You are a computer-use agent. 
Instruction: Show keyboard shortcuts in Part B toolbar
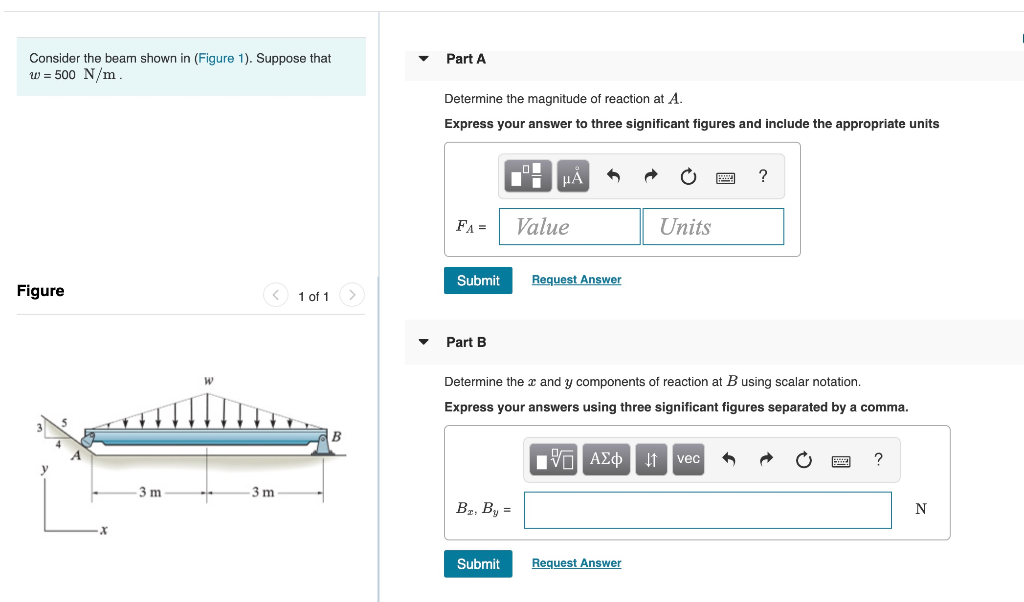coord(841,462)
